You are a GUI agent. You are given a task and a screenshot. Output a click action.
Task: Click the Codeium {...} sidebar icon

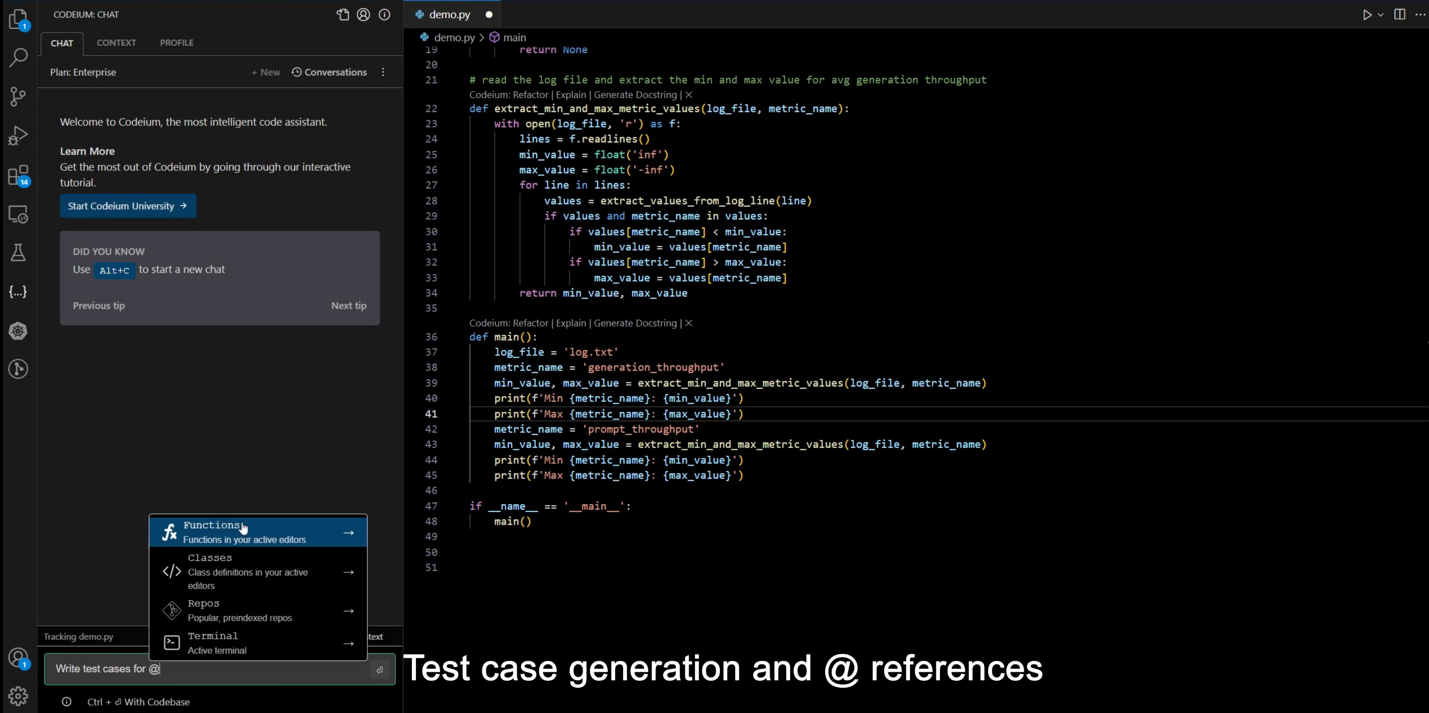point(17,291)
